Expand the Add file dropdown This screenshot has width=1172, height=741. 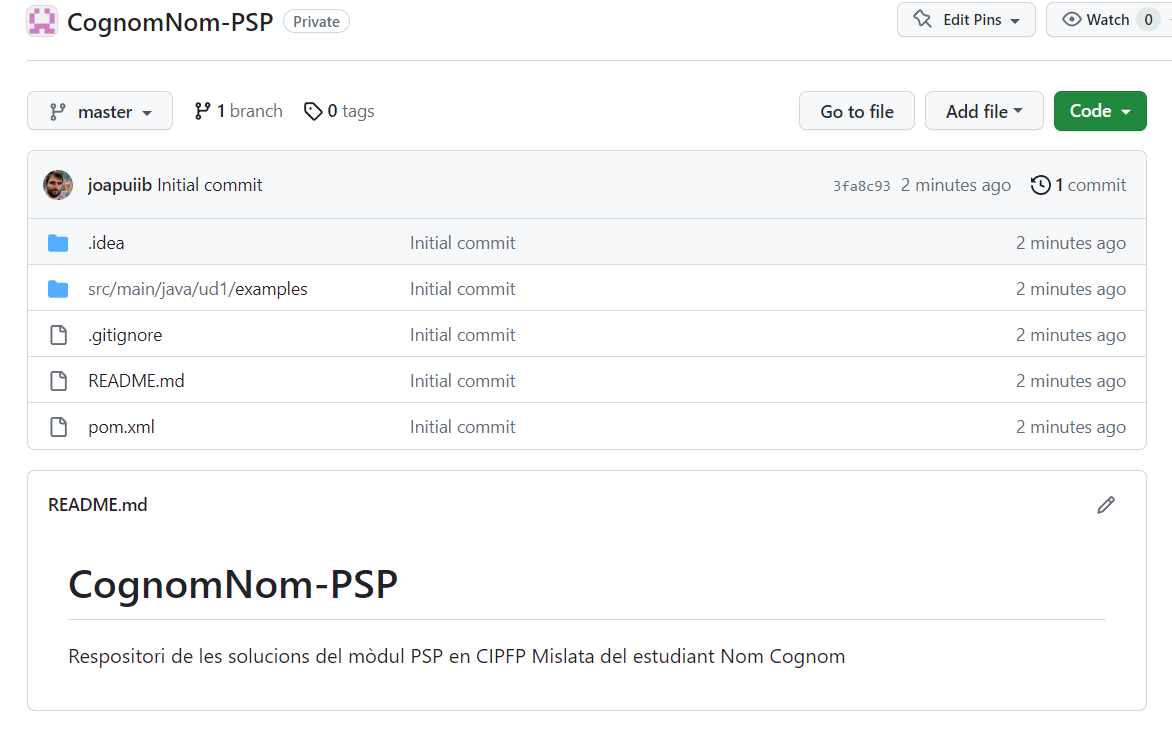(984, 111)
